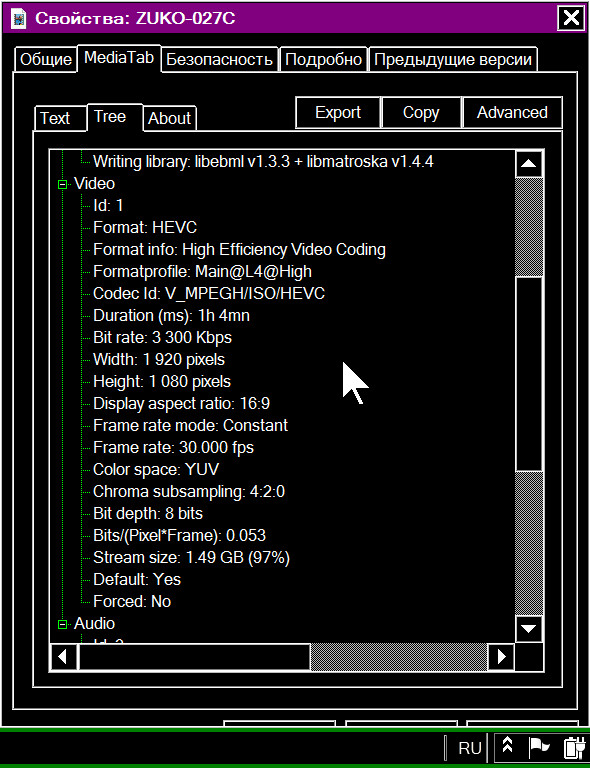Open the Общие tab
Image resolution: width=590 pixels, height=768 pixels.
pyautogui.click(x=46, y=59)
